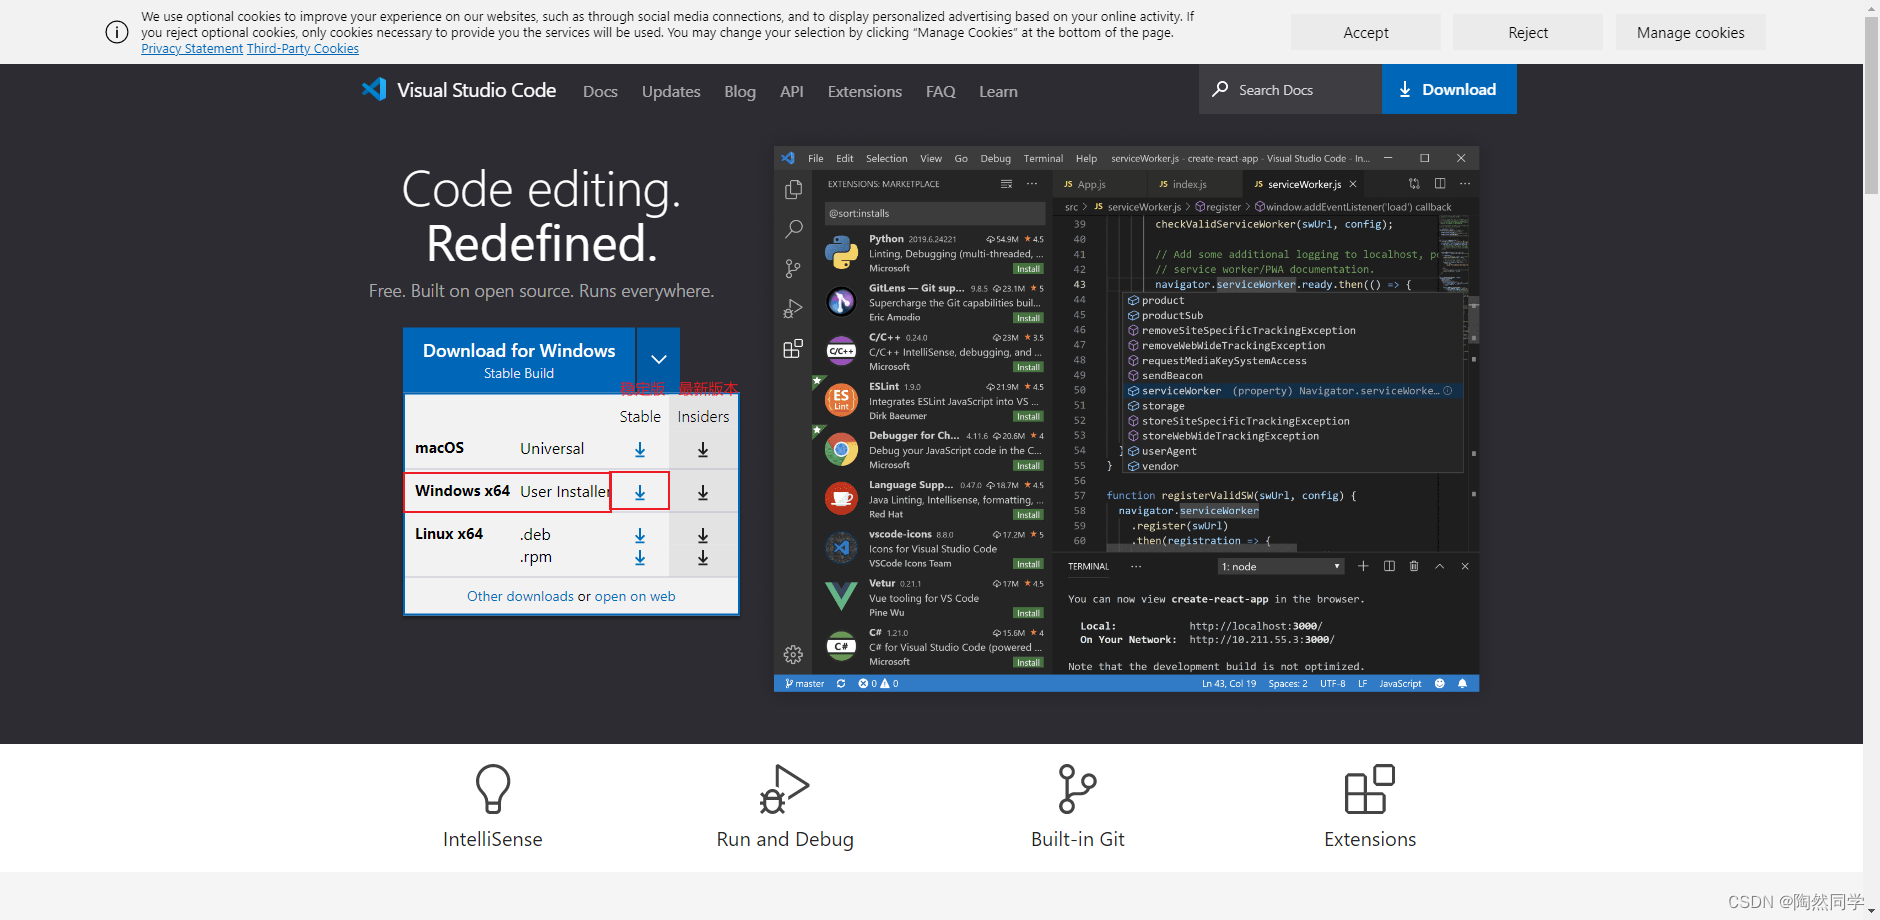Viewport: 1880px width, 920px height.
Task: Switch to the App.js tab in the preview
Action: 1092,184
